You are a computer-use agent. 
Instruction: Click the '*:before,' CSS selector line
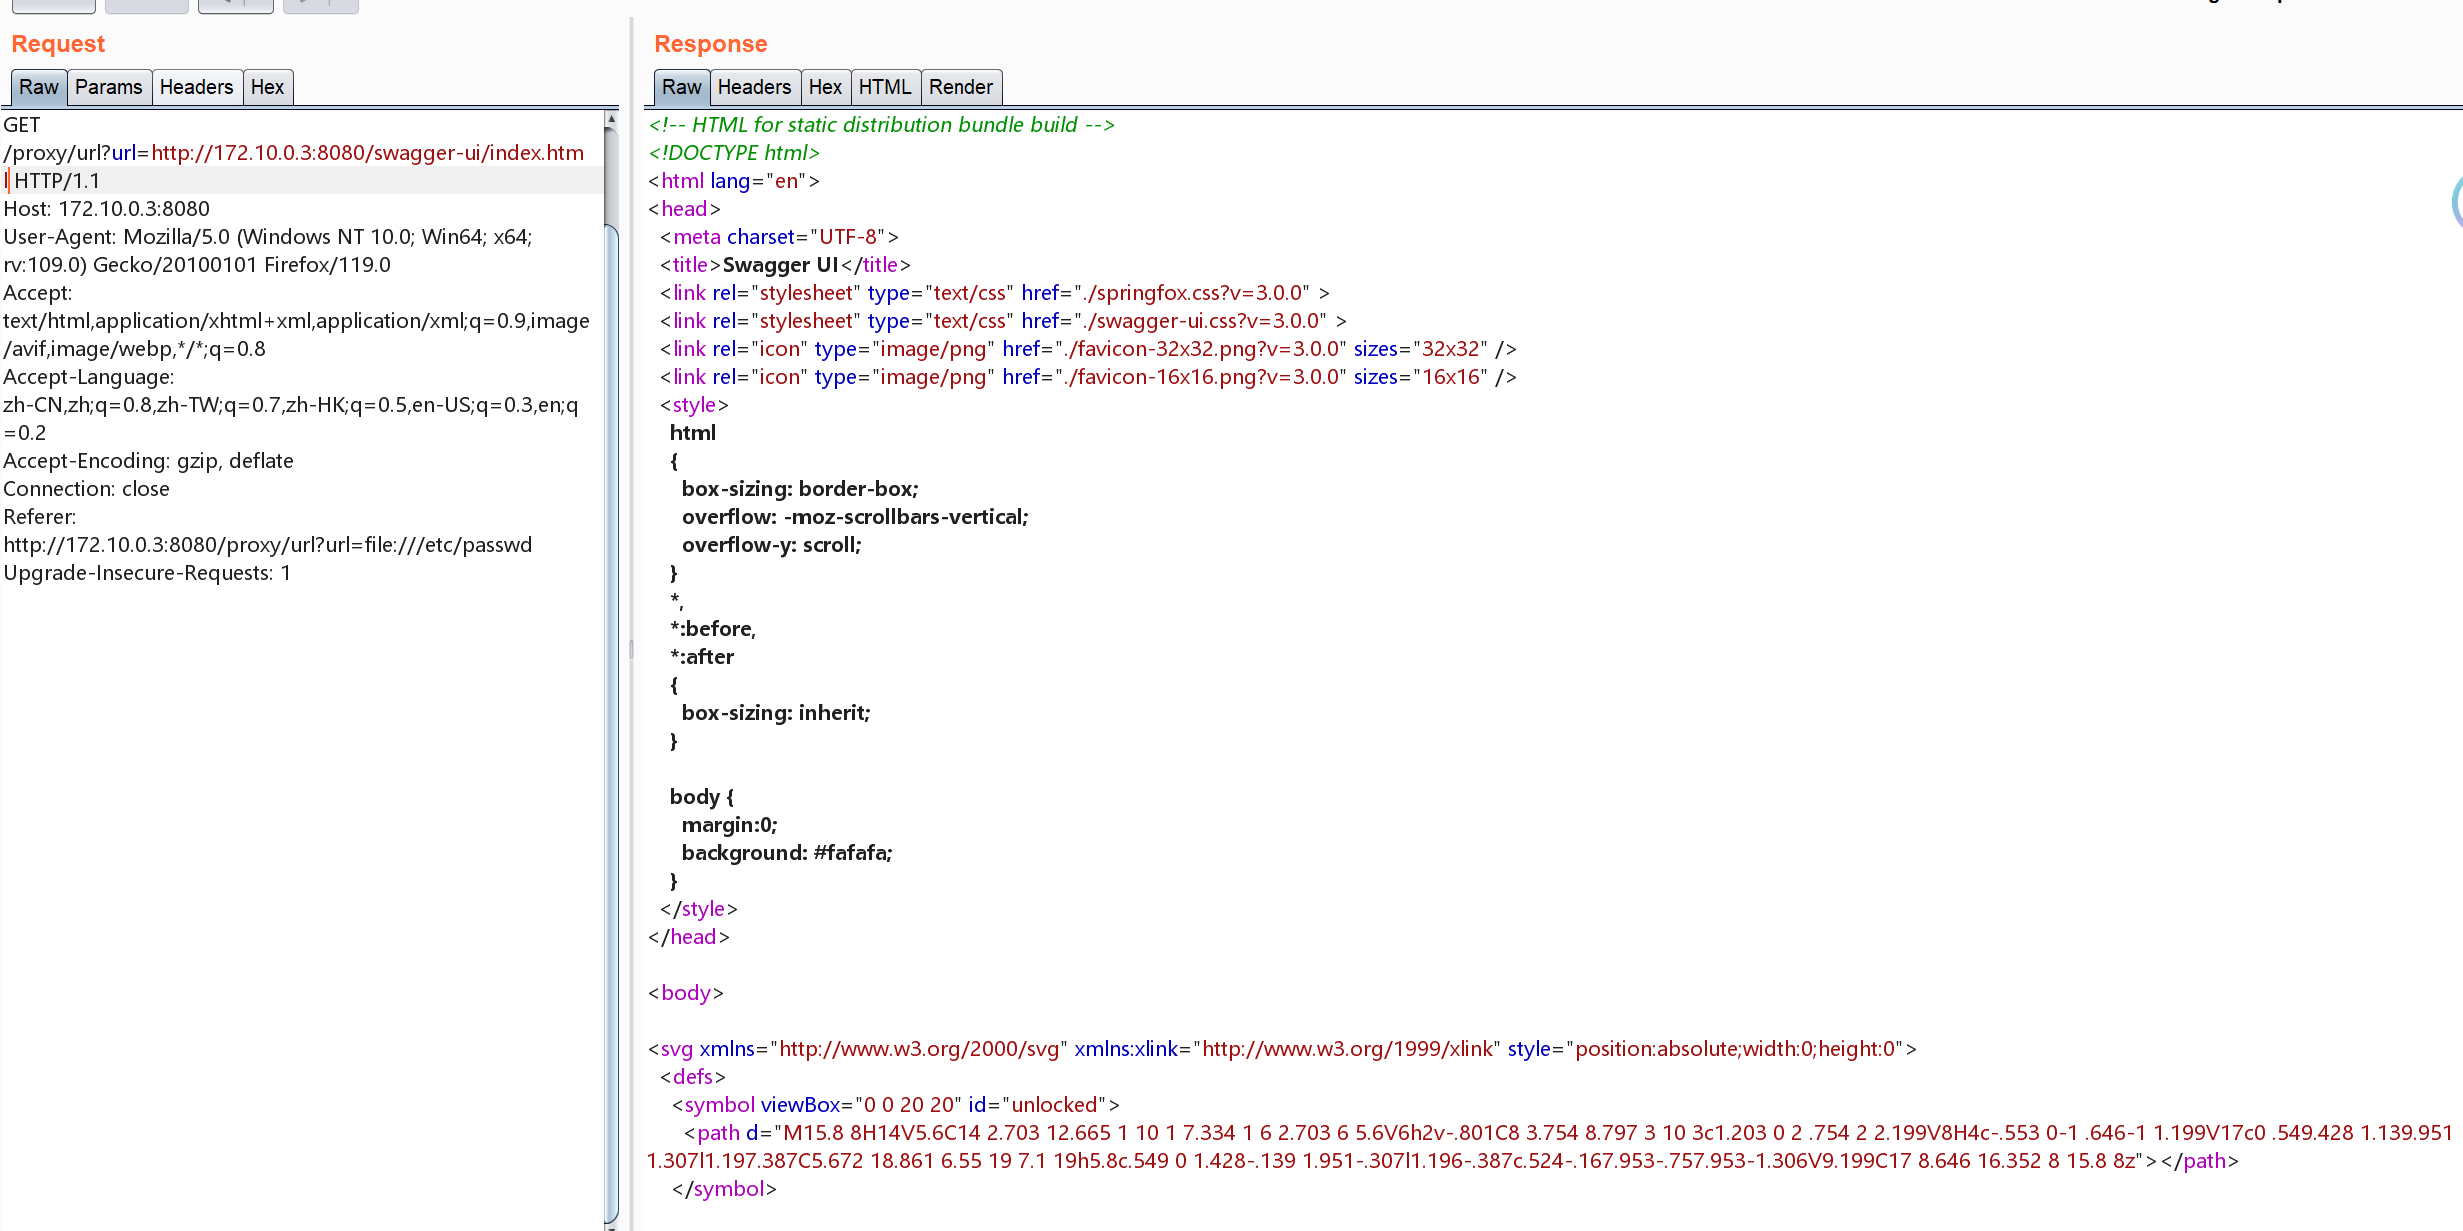(x=713, y=629)
